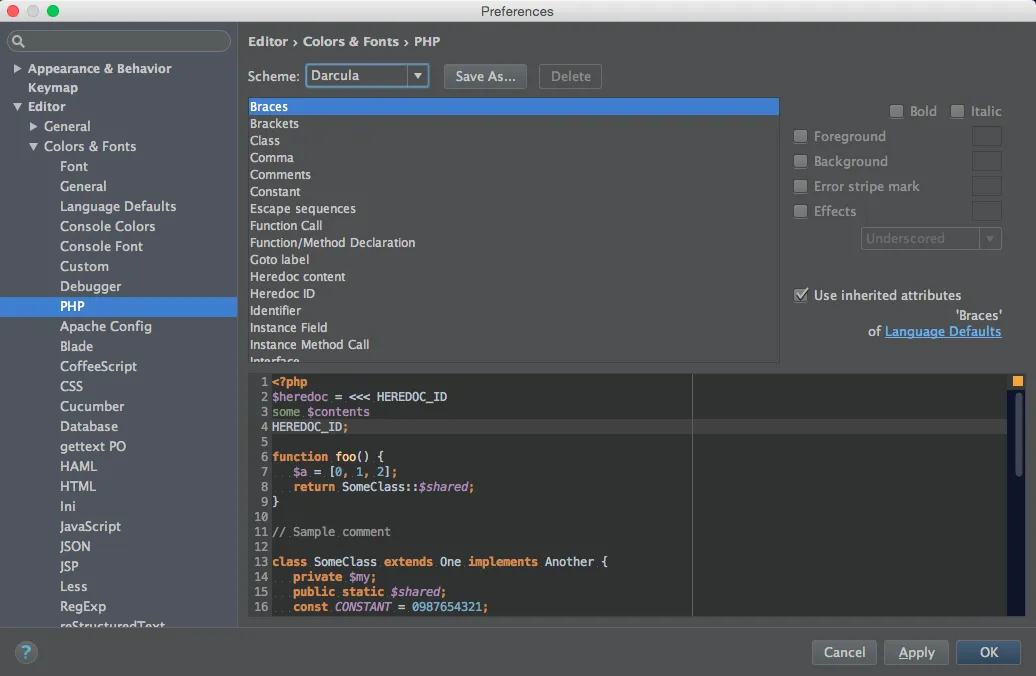This screenshot has height=676, width=1036.
Task: Uncheck Use inherited attributes
Action: pyautogui.click(x=801, y=295)
